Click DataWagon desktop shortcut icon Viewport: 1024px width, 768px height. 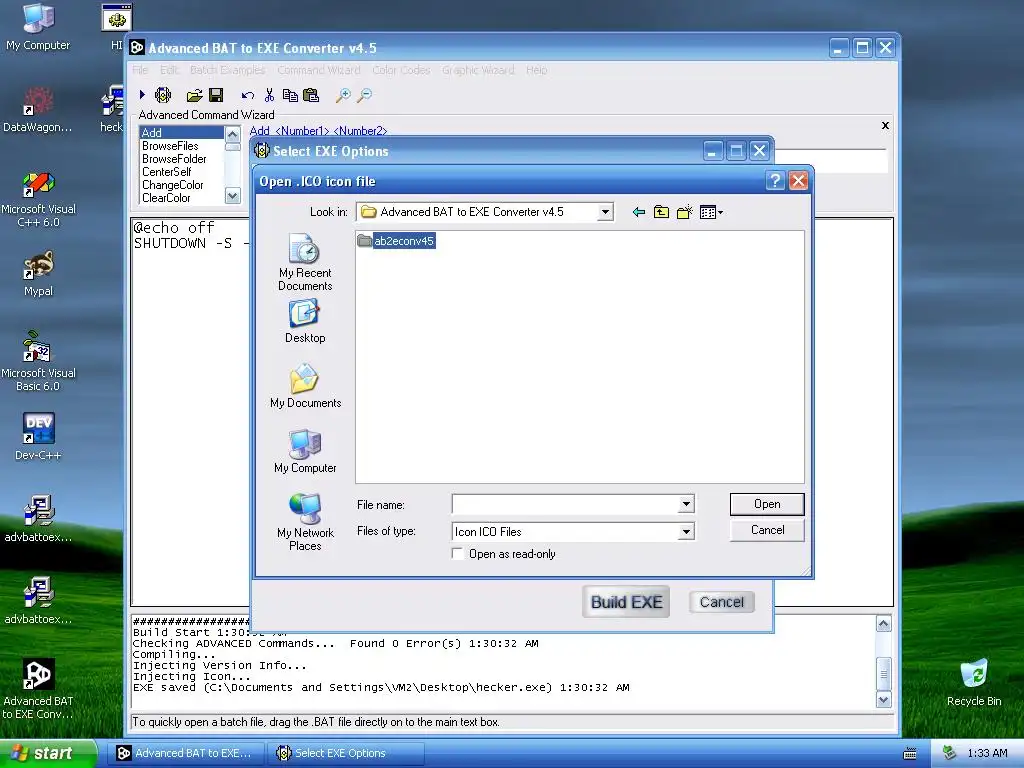point(38,110)
